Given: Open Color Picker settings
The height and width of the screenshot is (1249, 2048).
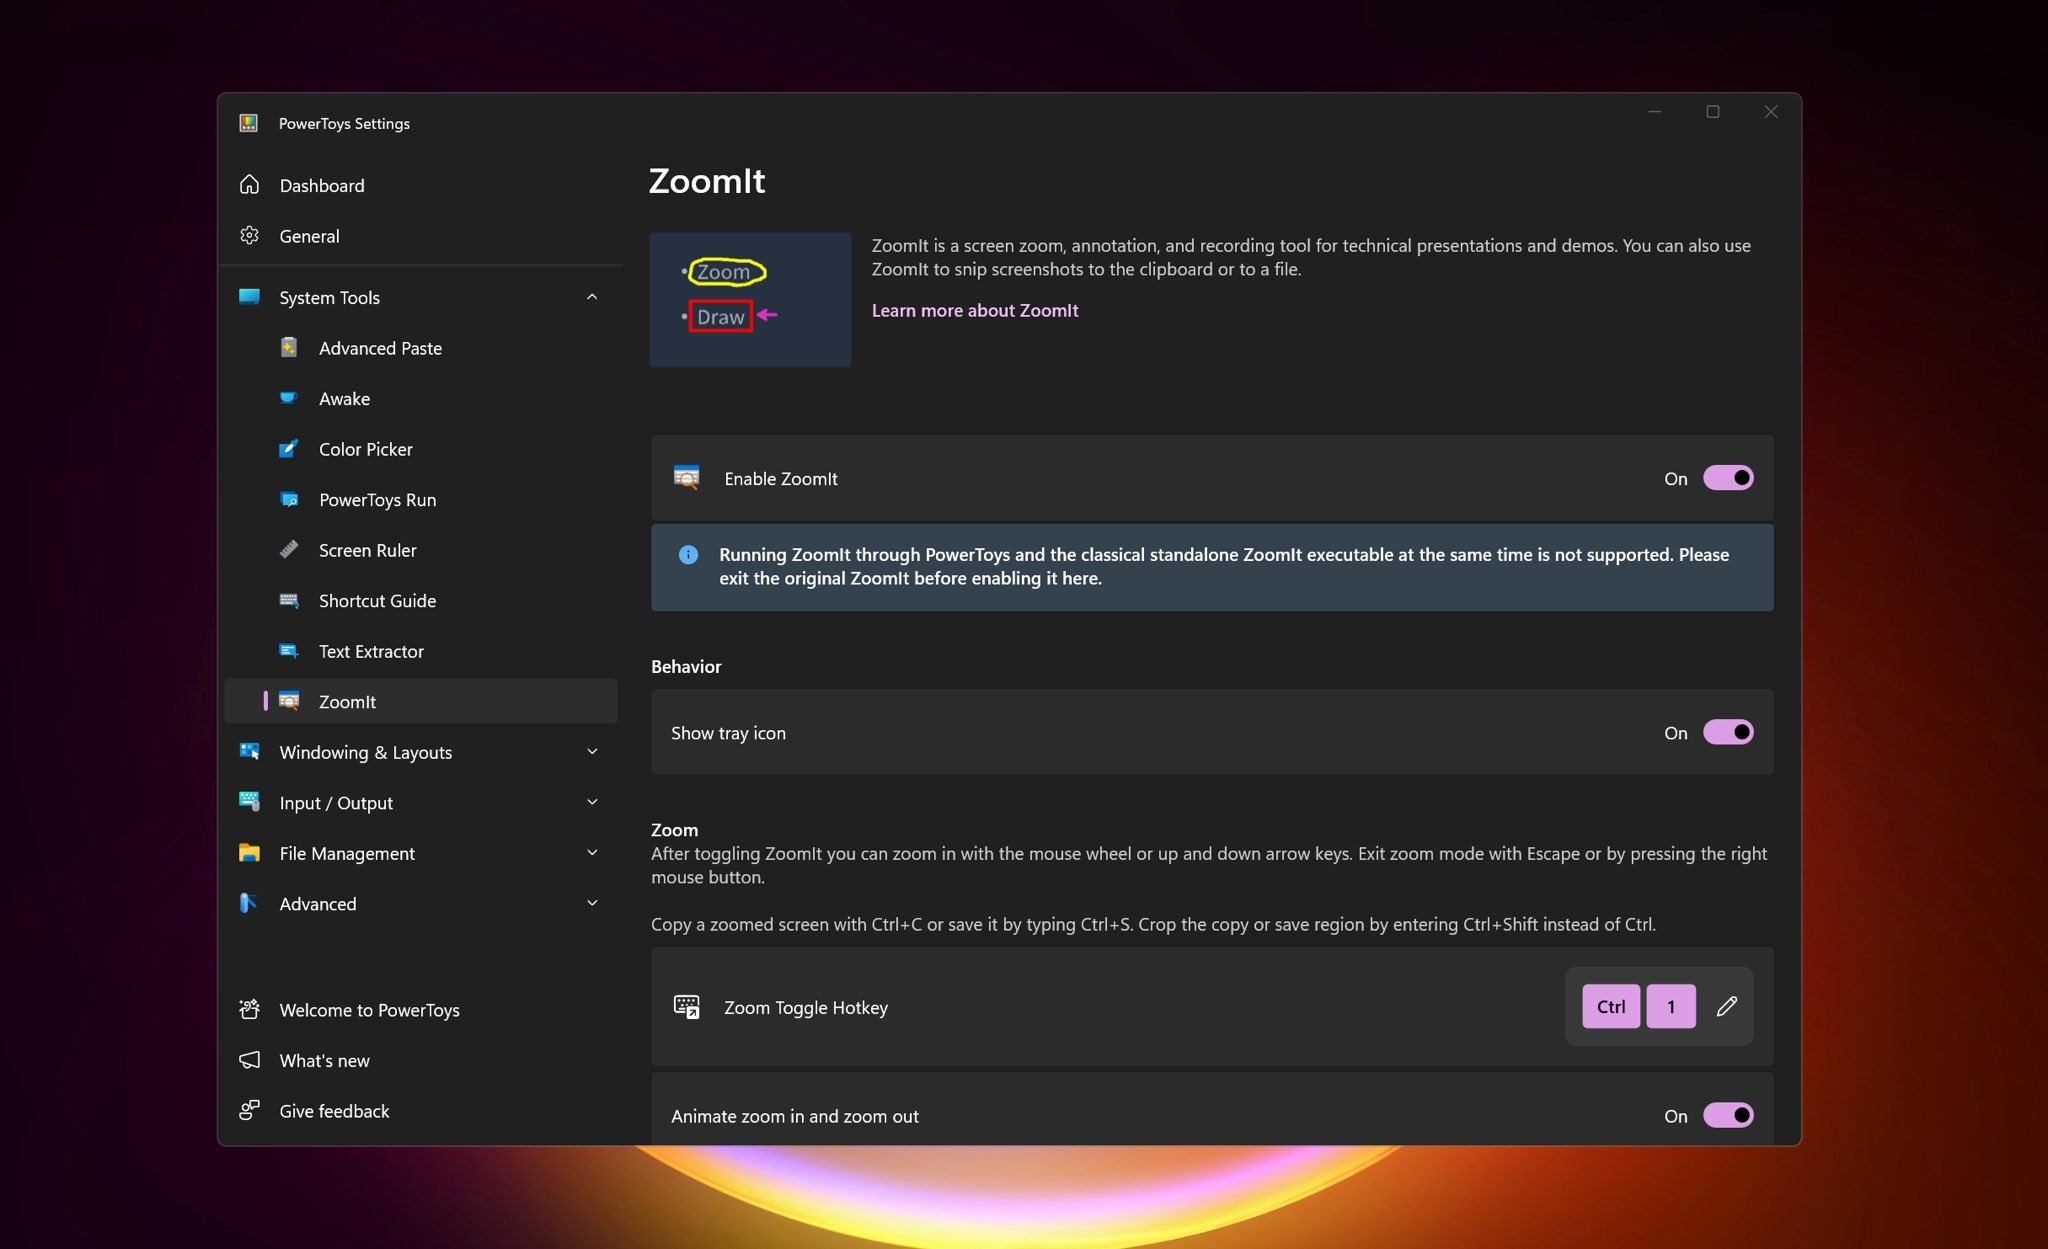Looking at the screenshot, I should click(x=421, y=449).
